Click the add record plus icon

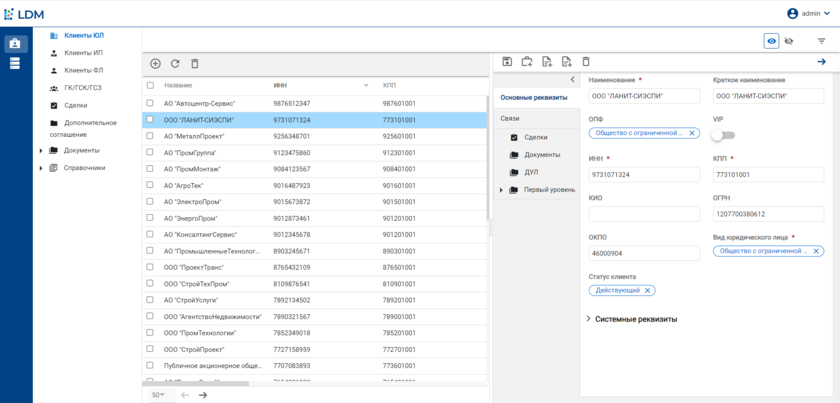tap(155, 64)
